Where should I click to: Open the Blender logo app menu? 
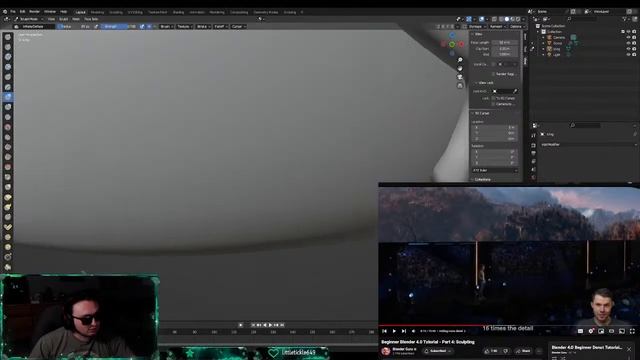pos(5,12)
